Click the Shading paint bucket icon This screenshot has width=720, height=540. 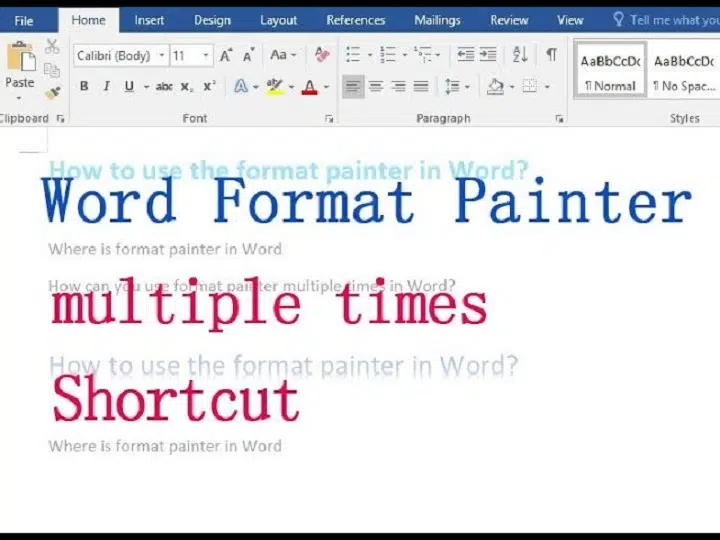(495, 86)
